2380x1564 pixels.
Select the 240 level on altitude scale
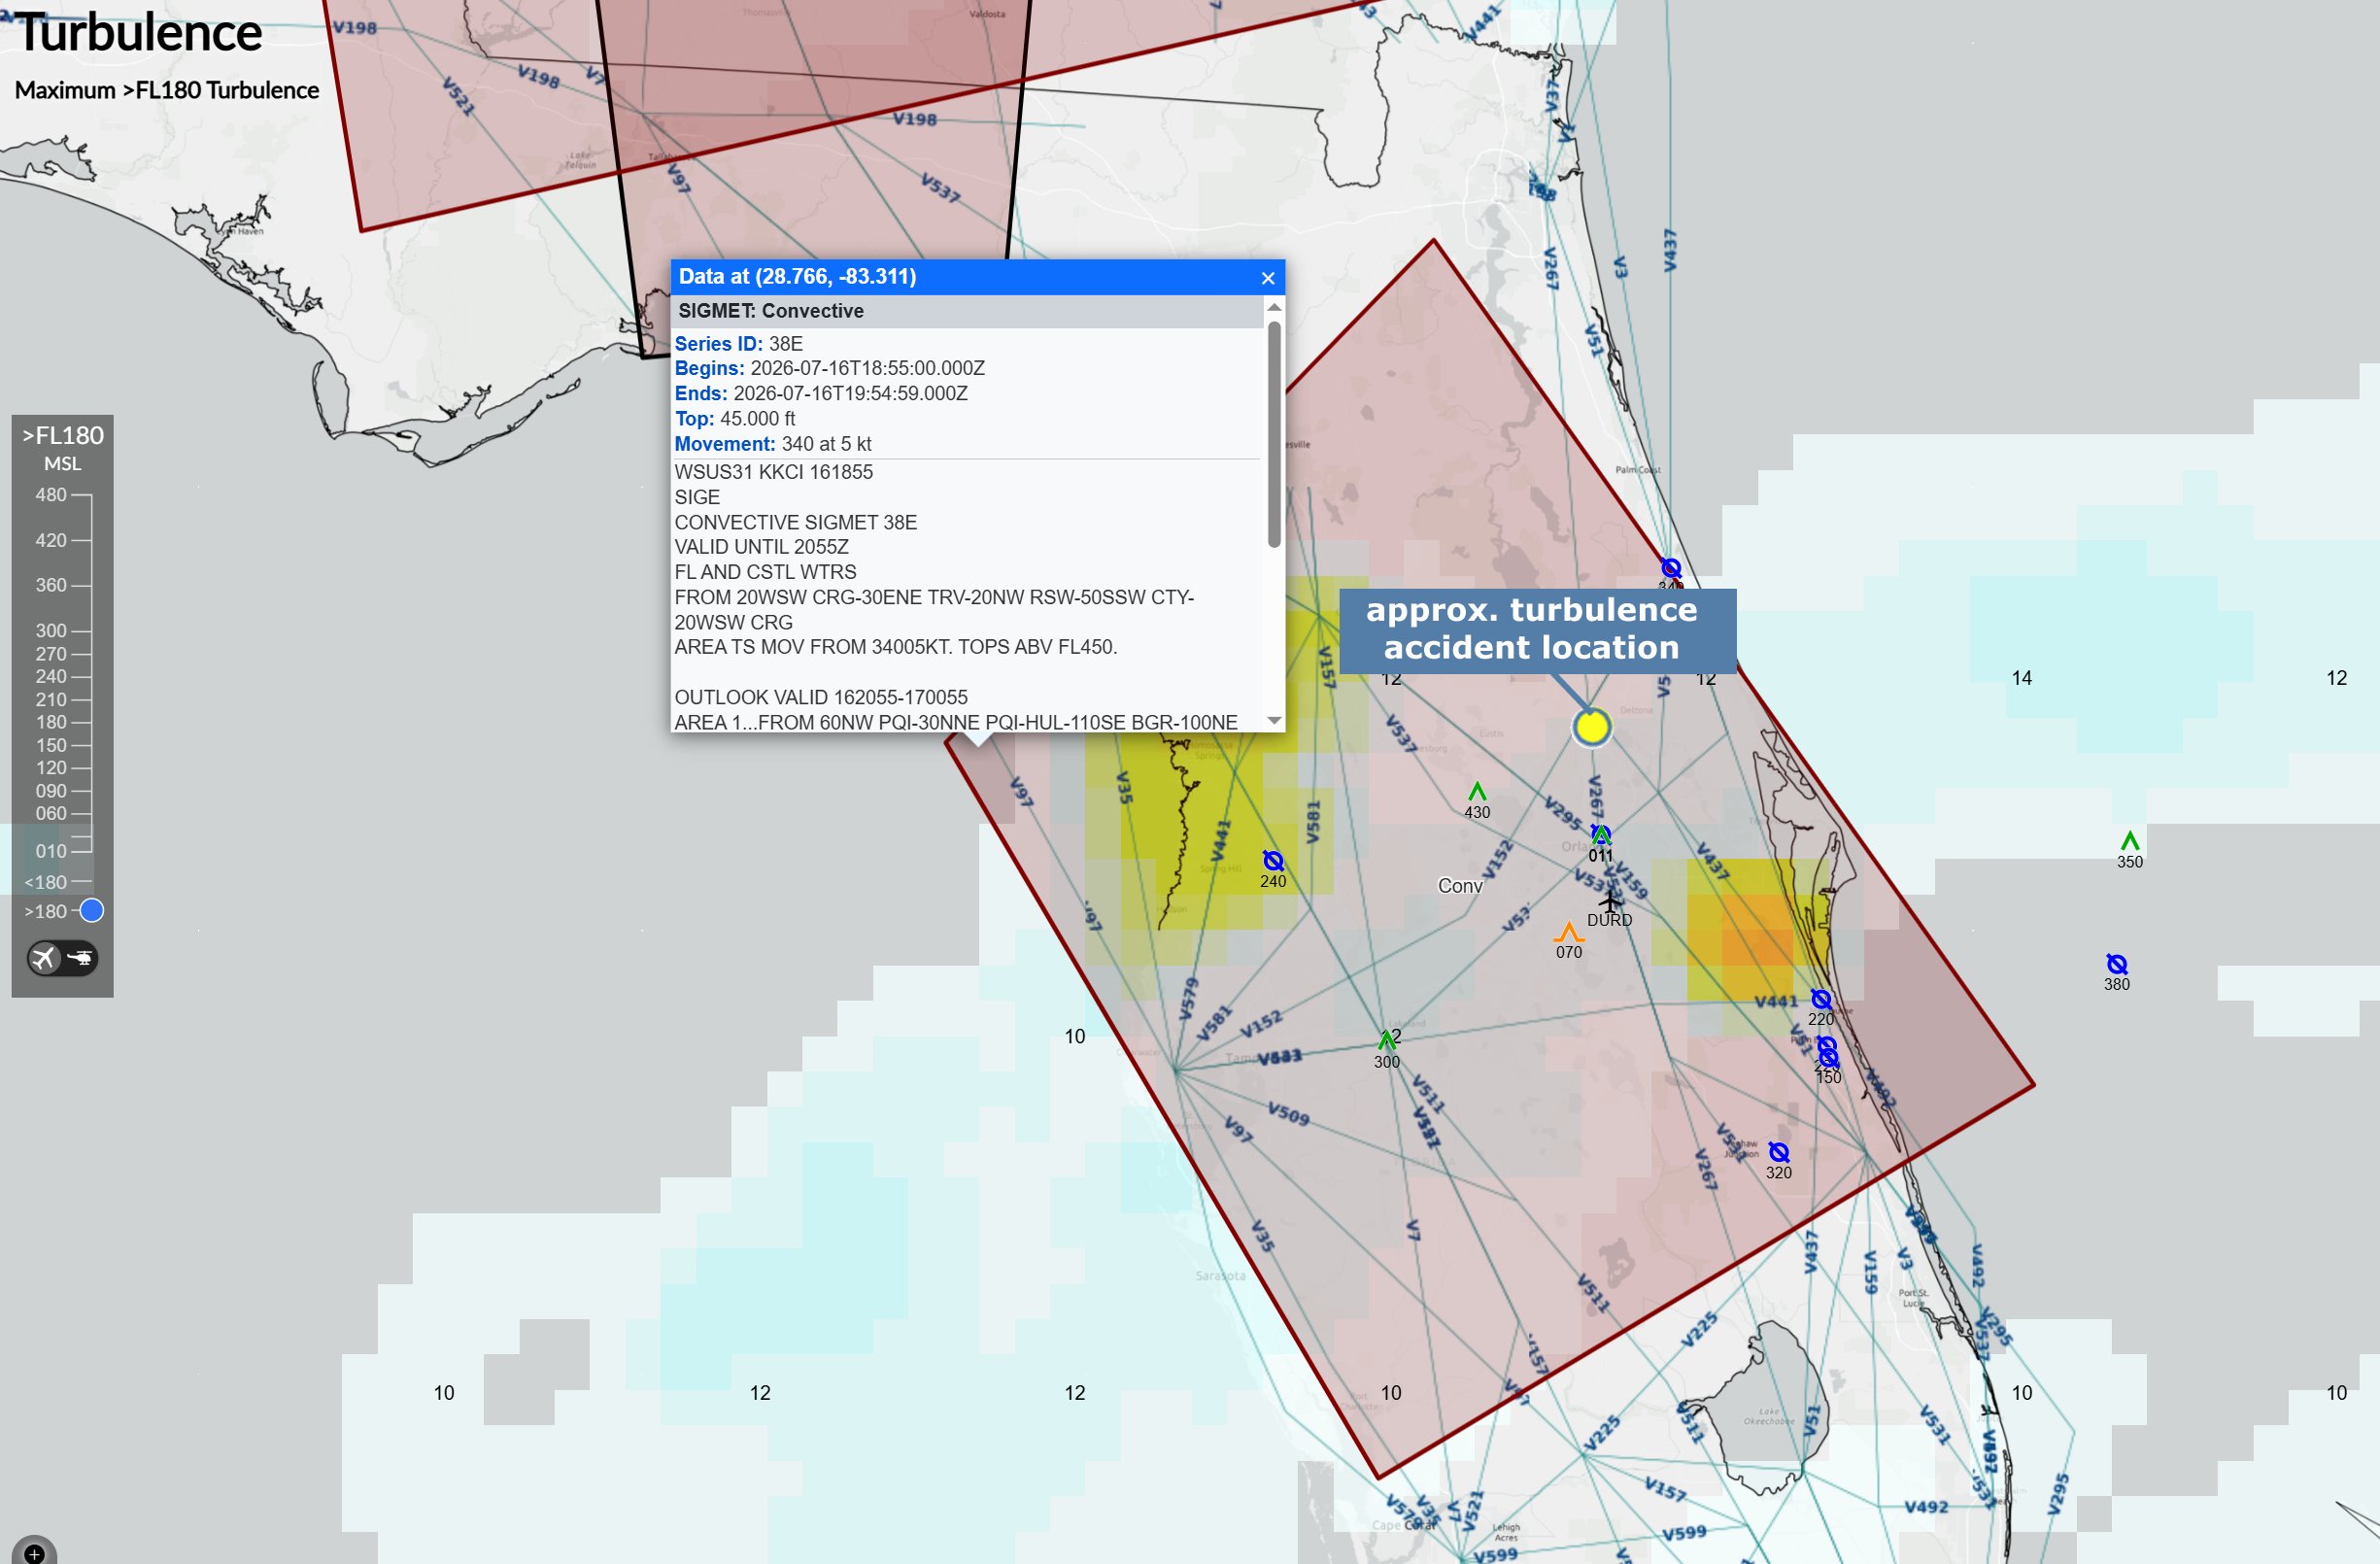pyautogui.click(x=51, y=676)
